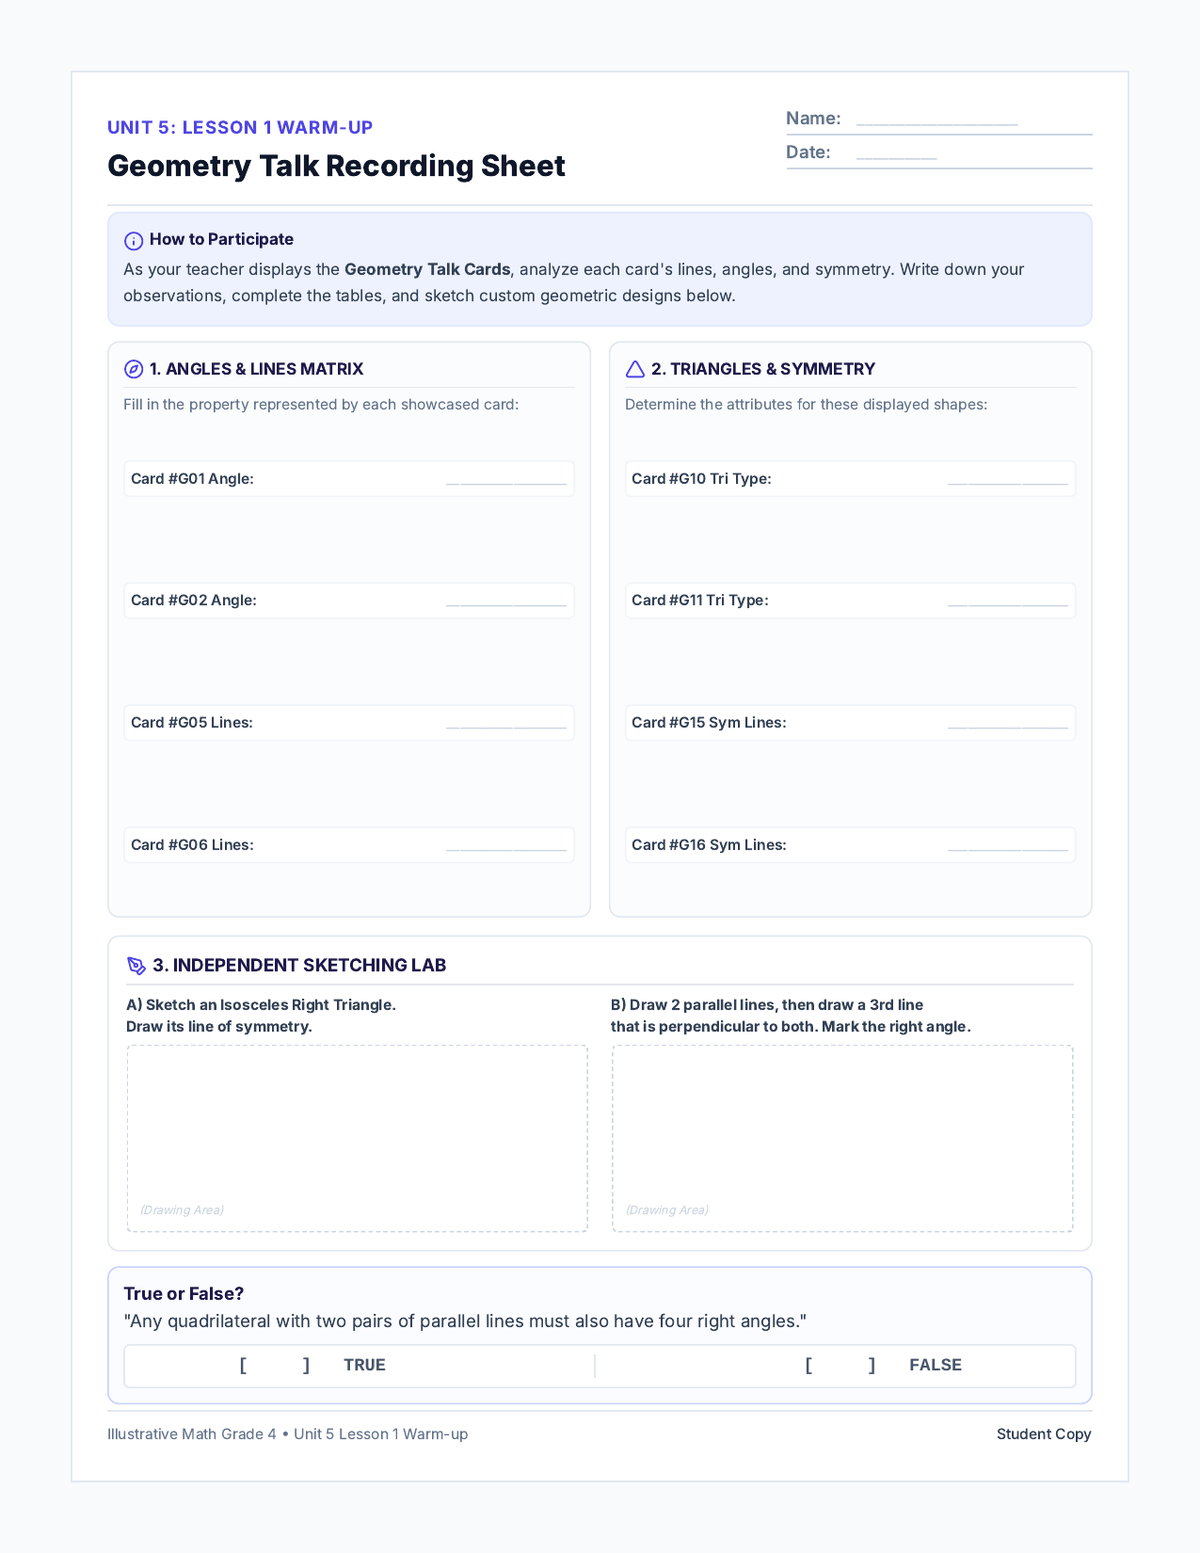Click the triangle icon for Triangles & Symmetry

click(x=635, y=369)
